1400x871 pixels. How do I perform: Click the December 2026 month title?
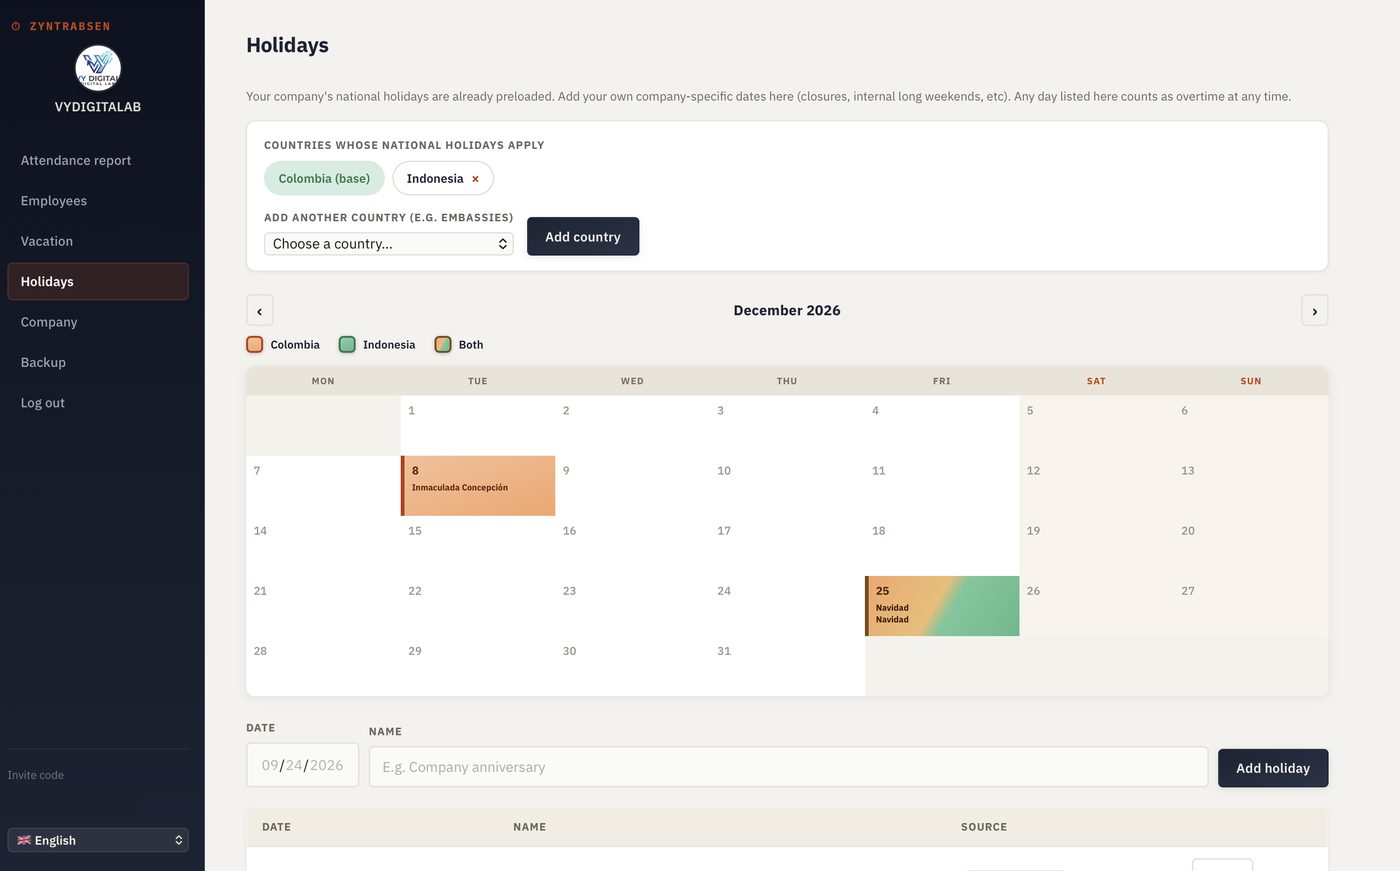click(787, 311)
